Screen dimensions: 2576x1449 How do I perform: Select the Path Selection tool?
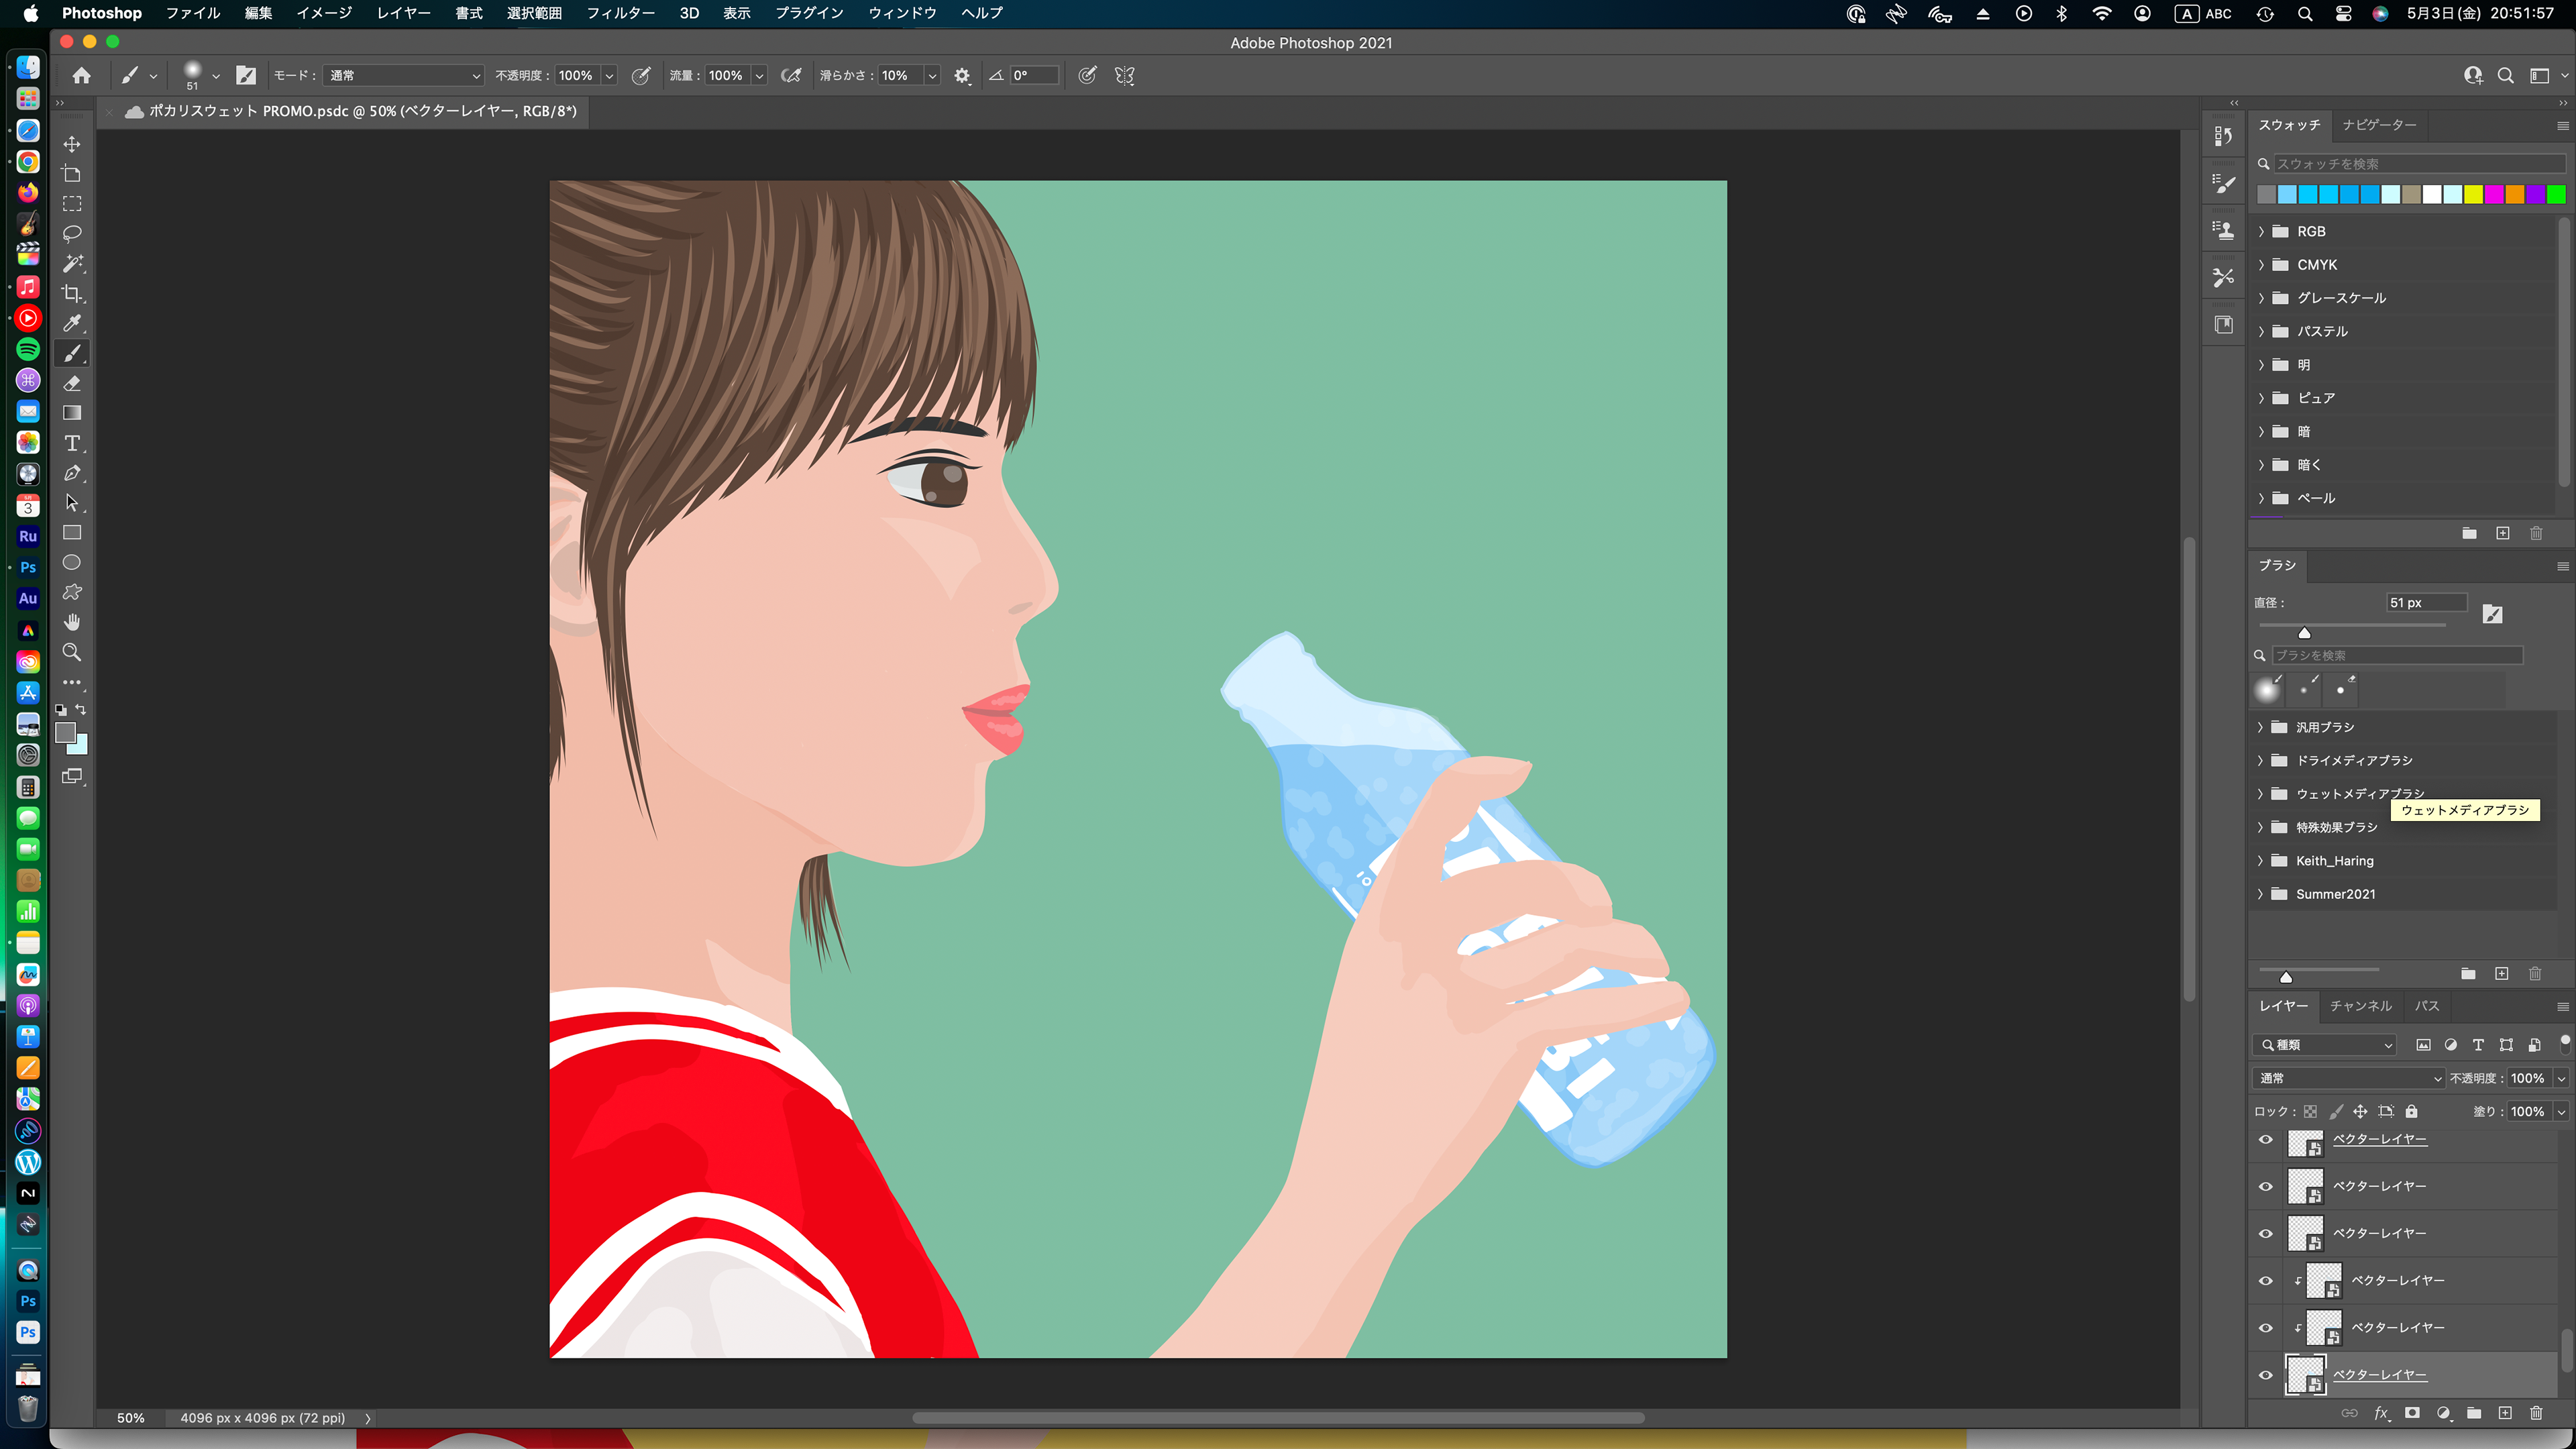click(72, 503)
